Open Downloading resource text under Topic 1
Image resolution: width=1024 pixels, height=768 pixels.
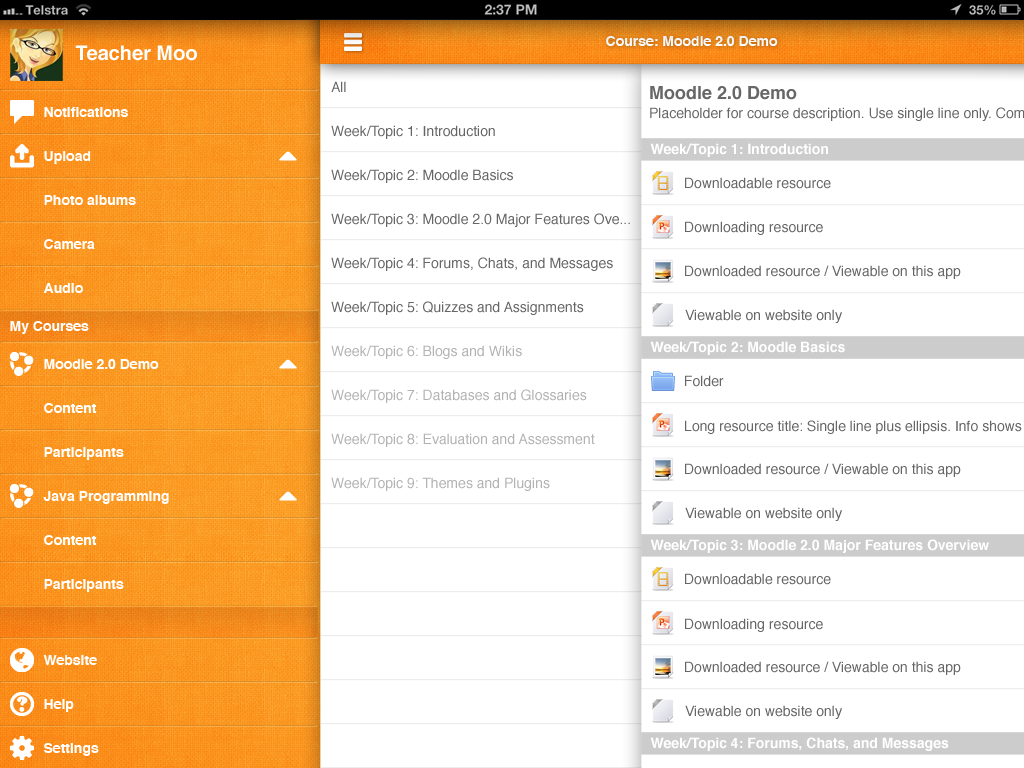753,227
